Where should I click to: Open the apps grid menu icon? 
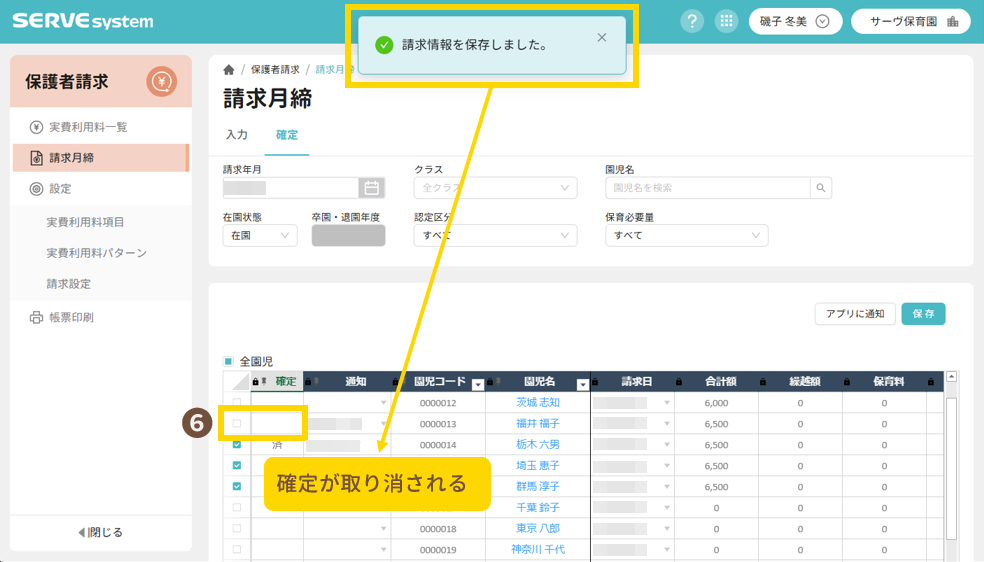(726, 21)
